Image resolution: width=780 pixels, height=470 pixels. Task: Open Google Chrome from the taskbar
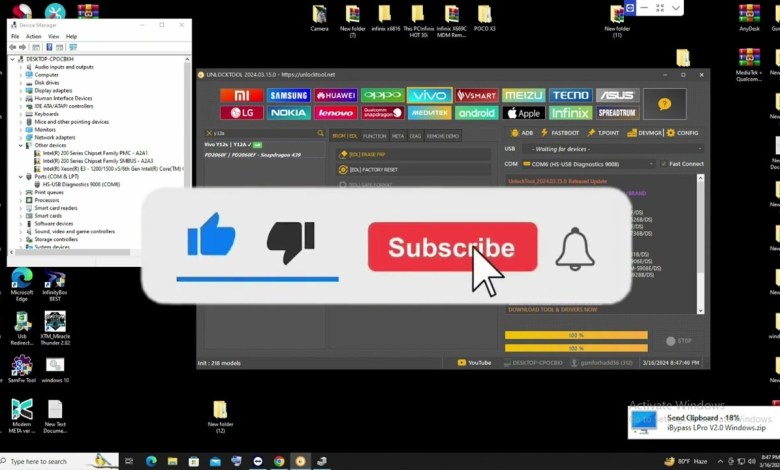point(279,462)
